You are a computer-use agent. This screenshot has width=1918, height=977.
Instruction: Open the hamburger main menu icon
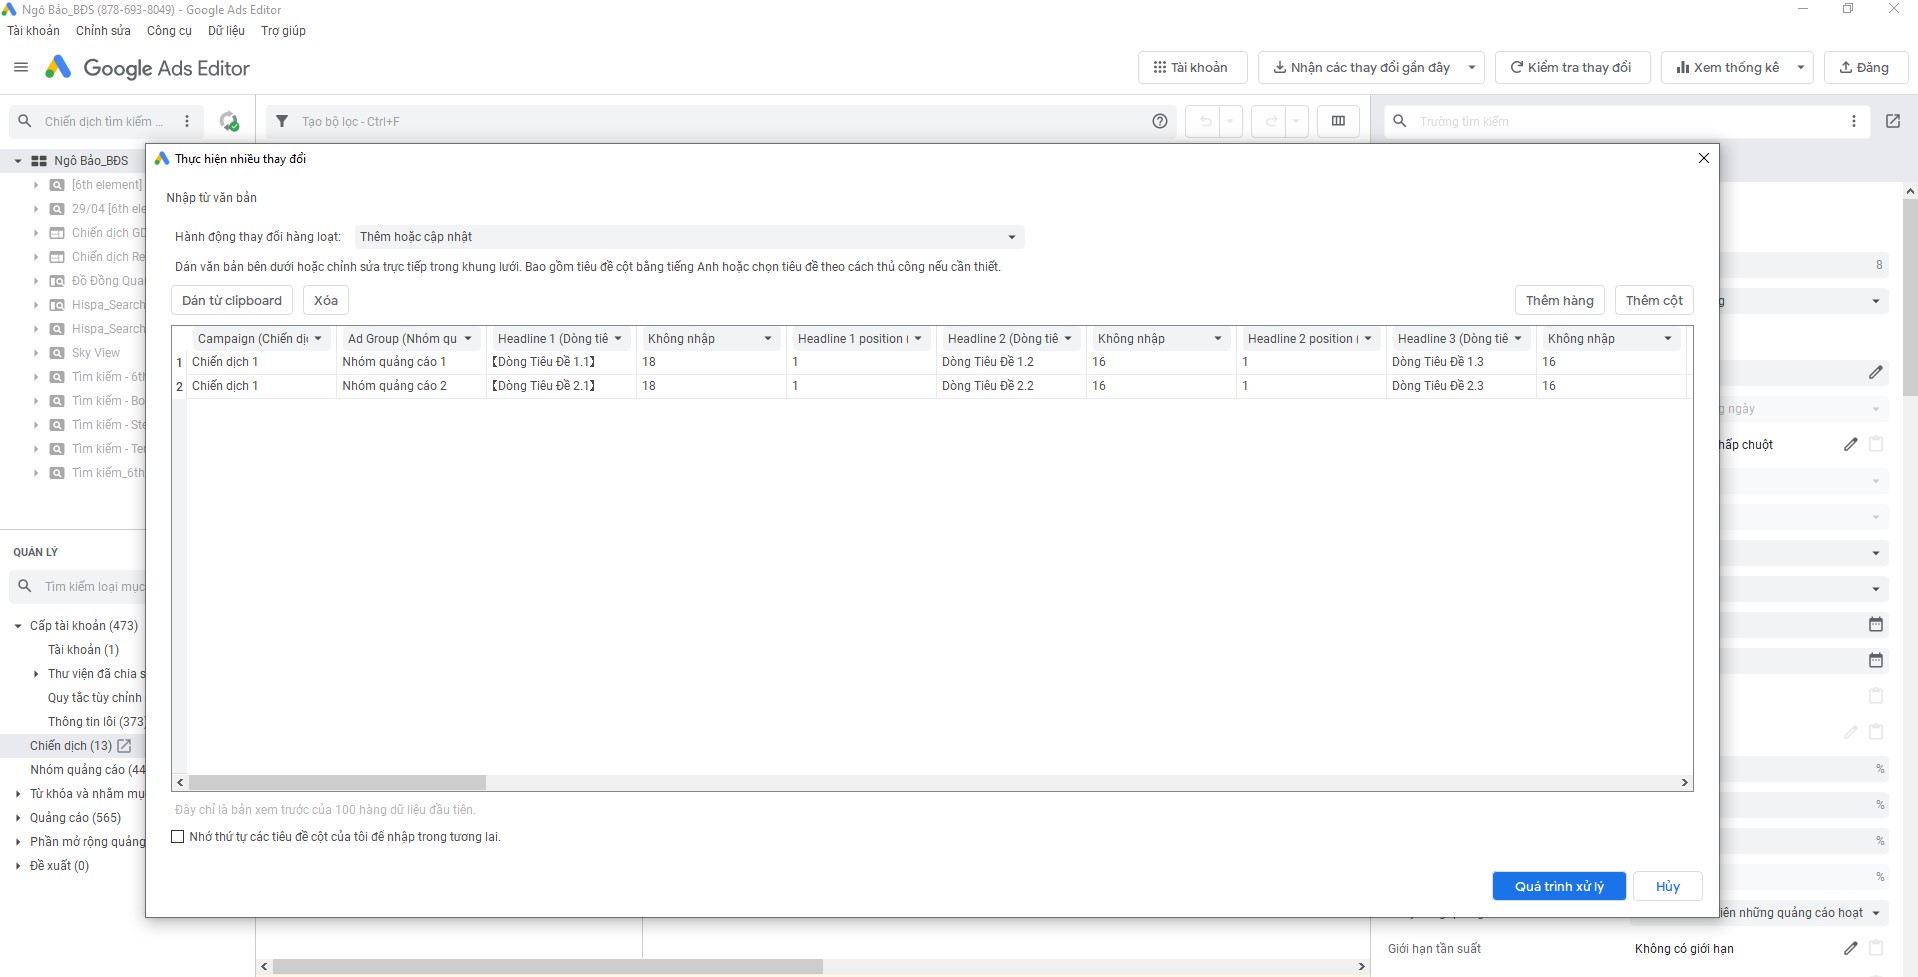point(21,68)
